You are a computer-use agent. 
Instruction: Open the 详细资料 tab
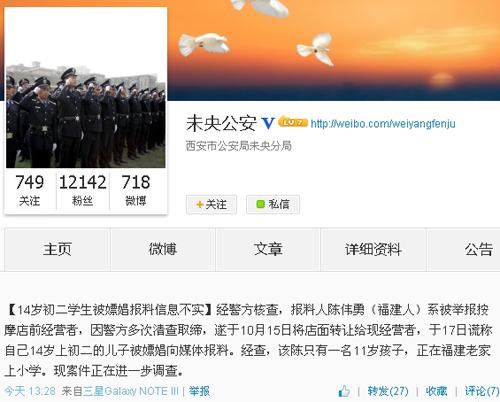click(x=373, y=249)
